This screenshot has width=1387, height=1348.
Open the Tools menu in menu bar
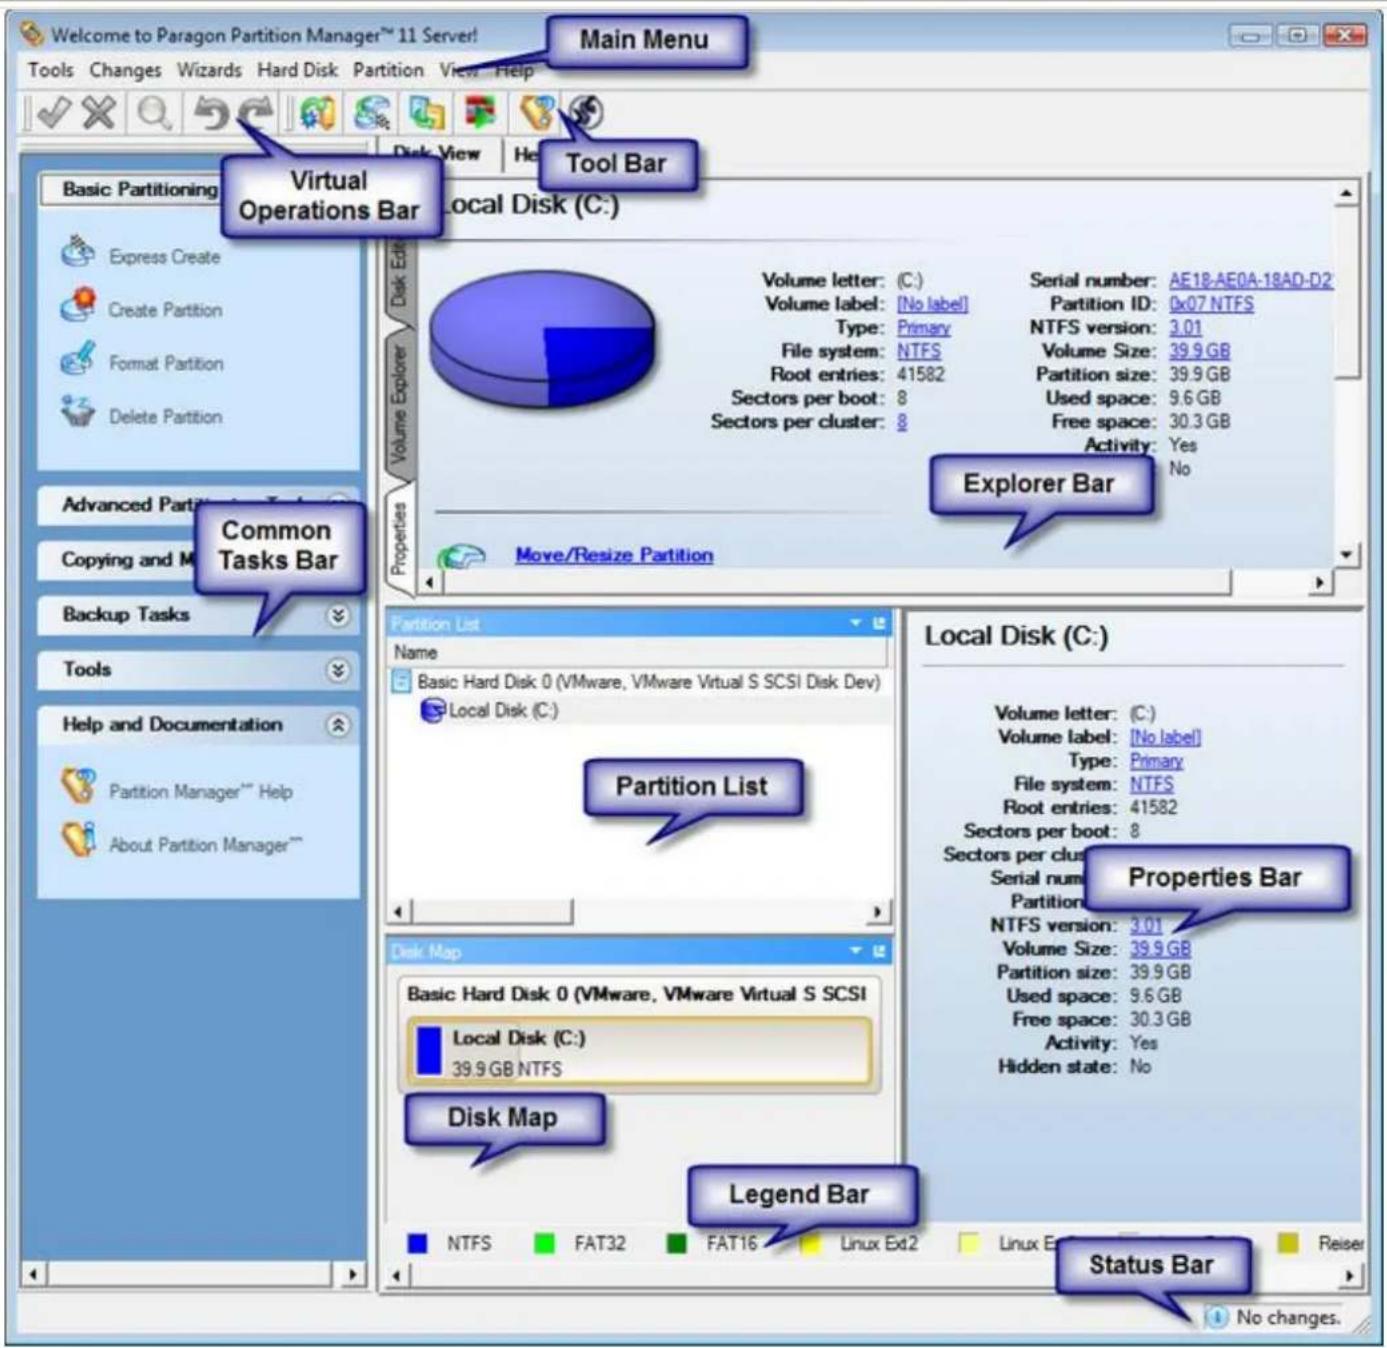(50, 70)
